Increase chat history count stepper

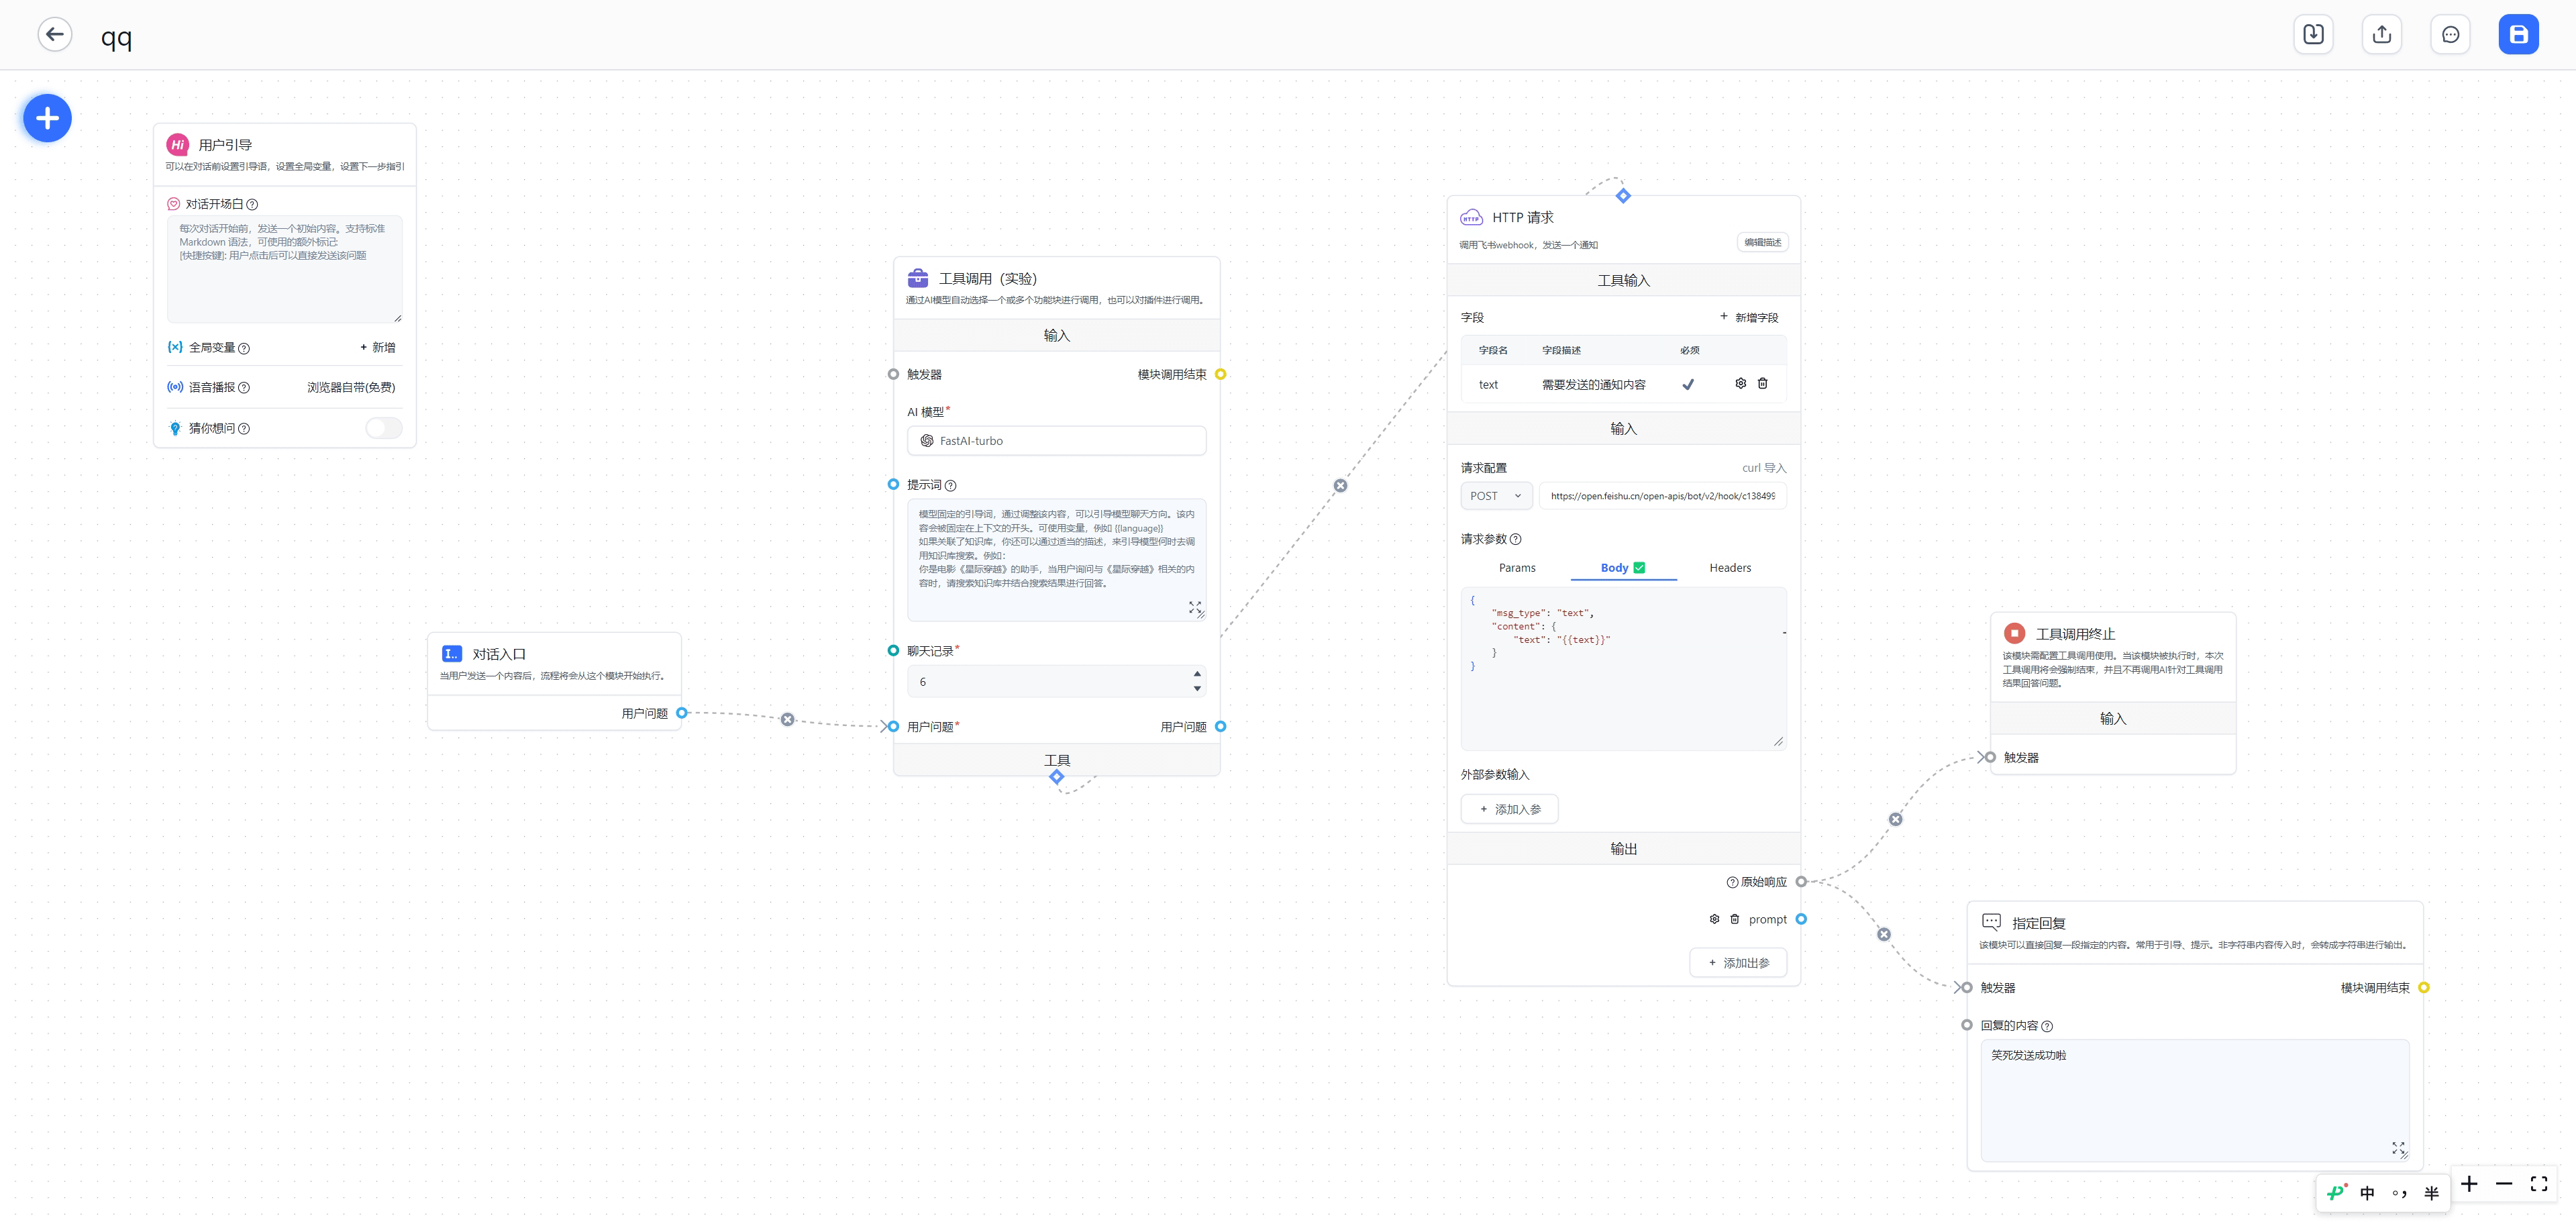(1197, 675)
